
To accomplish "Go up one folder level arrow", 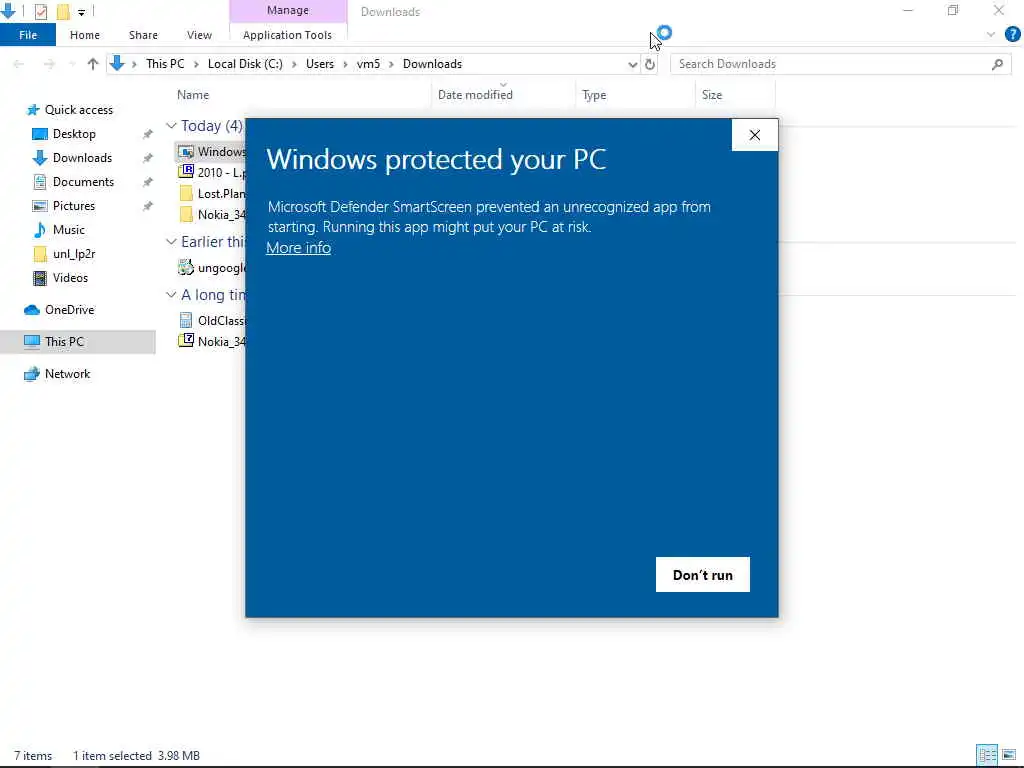I will 93,64.
